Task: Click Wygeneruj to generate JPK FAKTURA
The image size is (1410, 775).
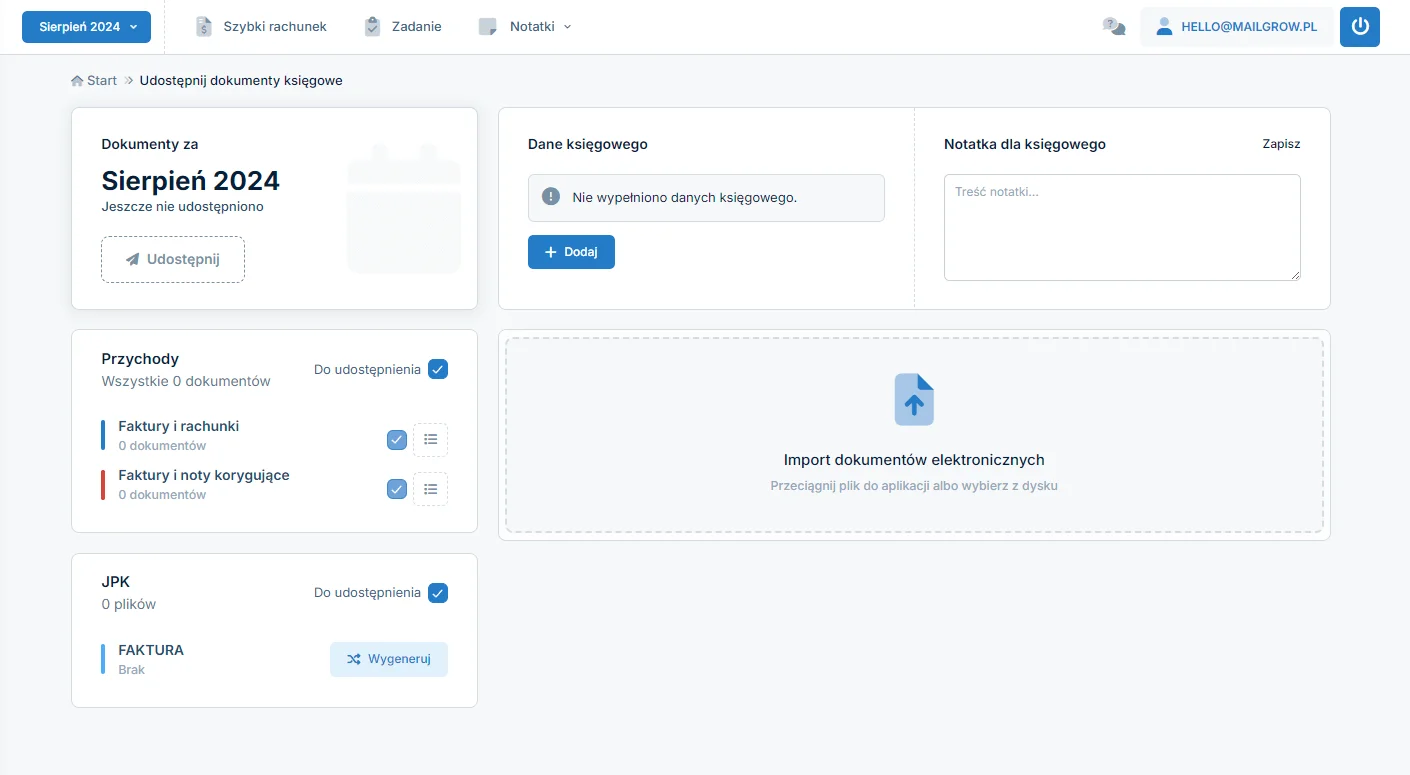Action: (x=389, y=660)
